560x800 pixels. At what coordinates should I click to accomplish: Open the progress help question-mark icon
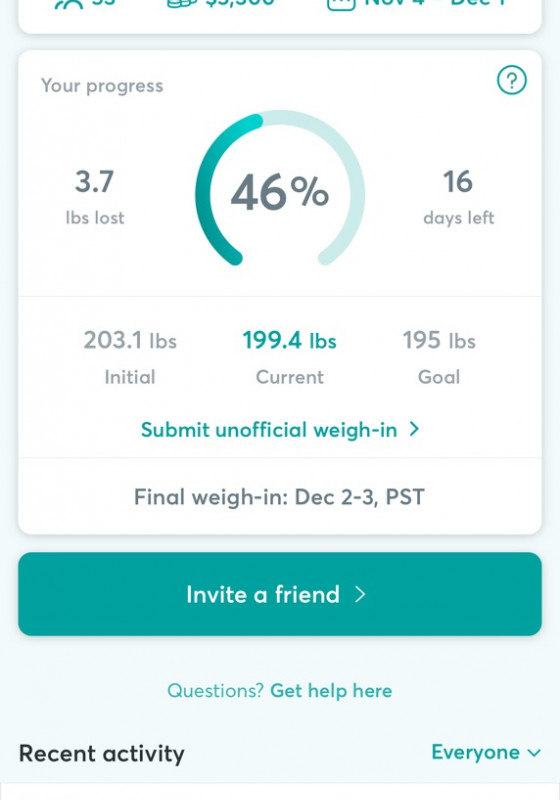coord(512,81)
